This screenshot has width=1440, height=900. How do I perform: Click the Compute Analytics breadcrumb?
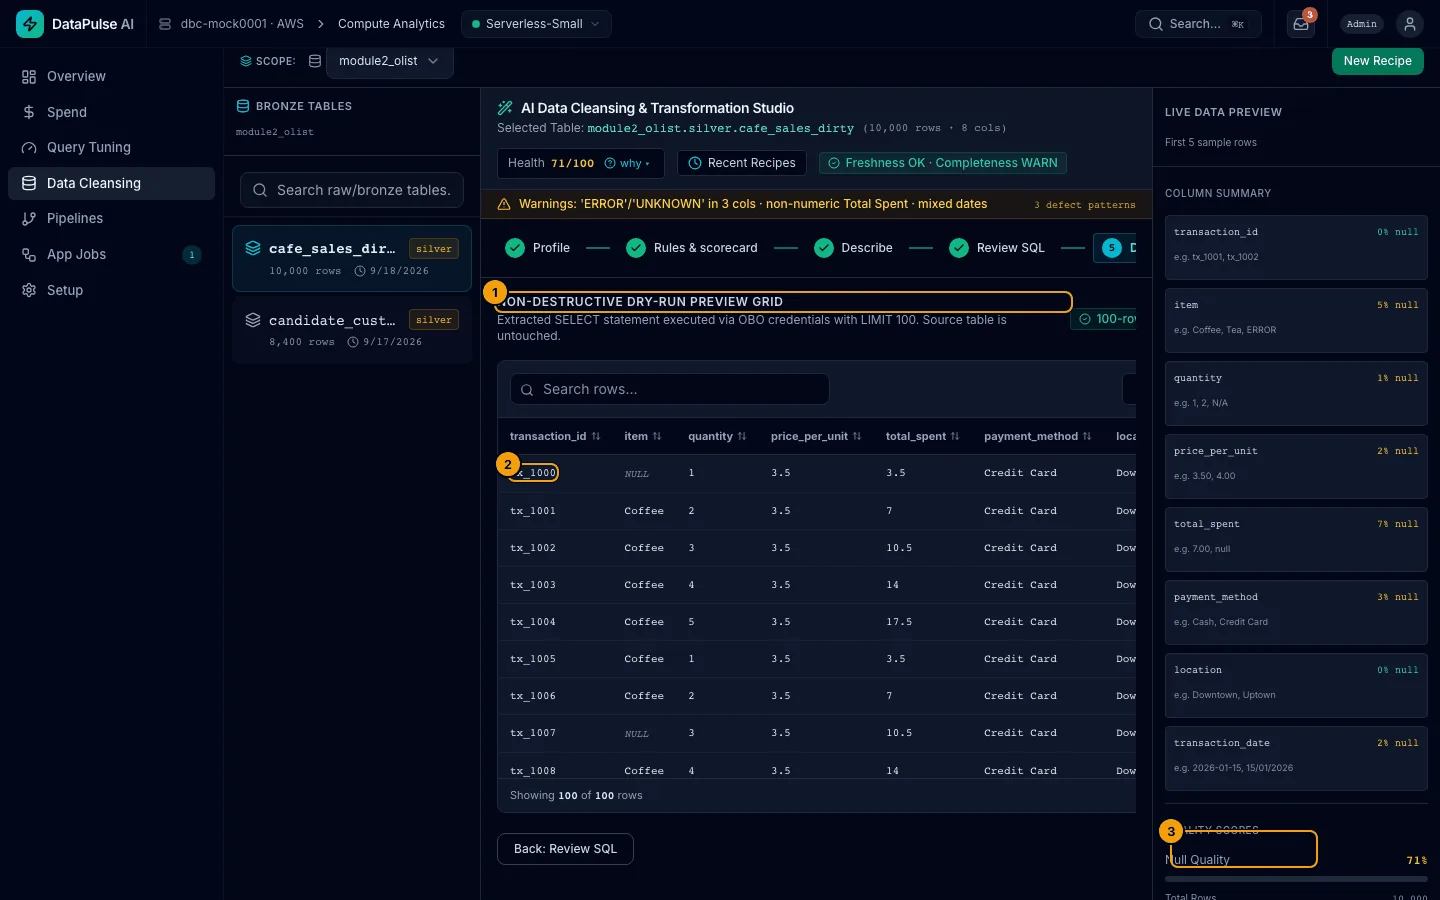(x=391, y=24)
